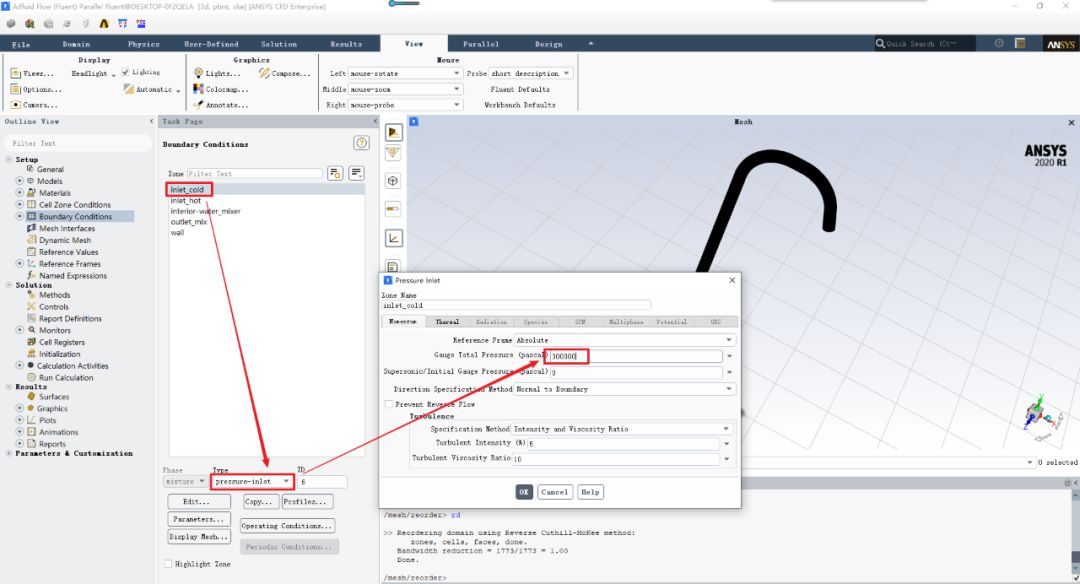Close the Pressure Inlet dialog
The height and width of the screenshot is (584, 1080).
point(732,280)
